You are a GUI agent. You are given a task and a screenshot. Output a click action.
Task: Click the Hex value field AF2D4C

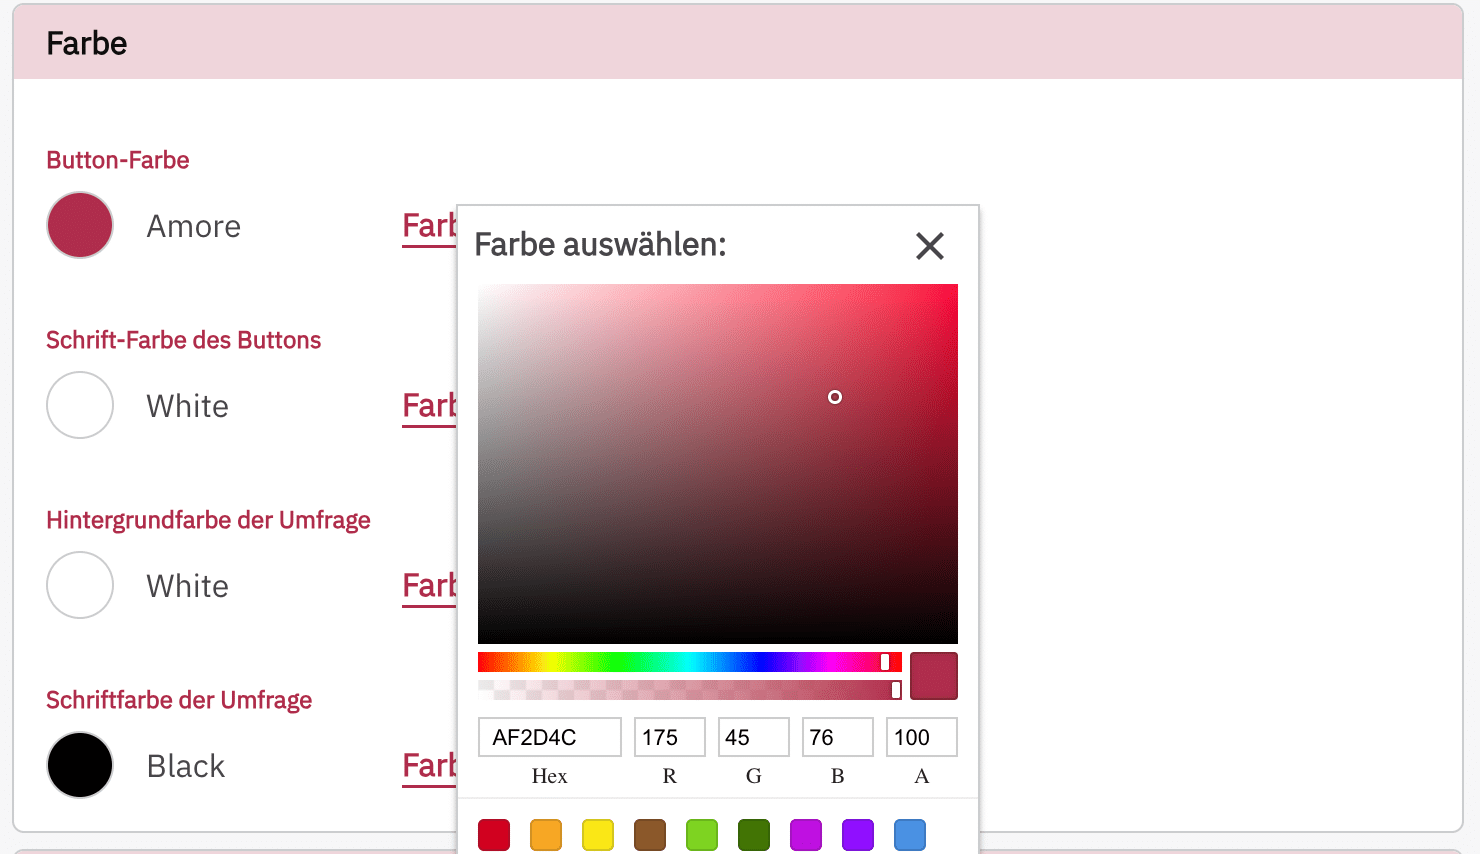point(549,737)
